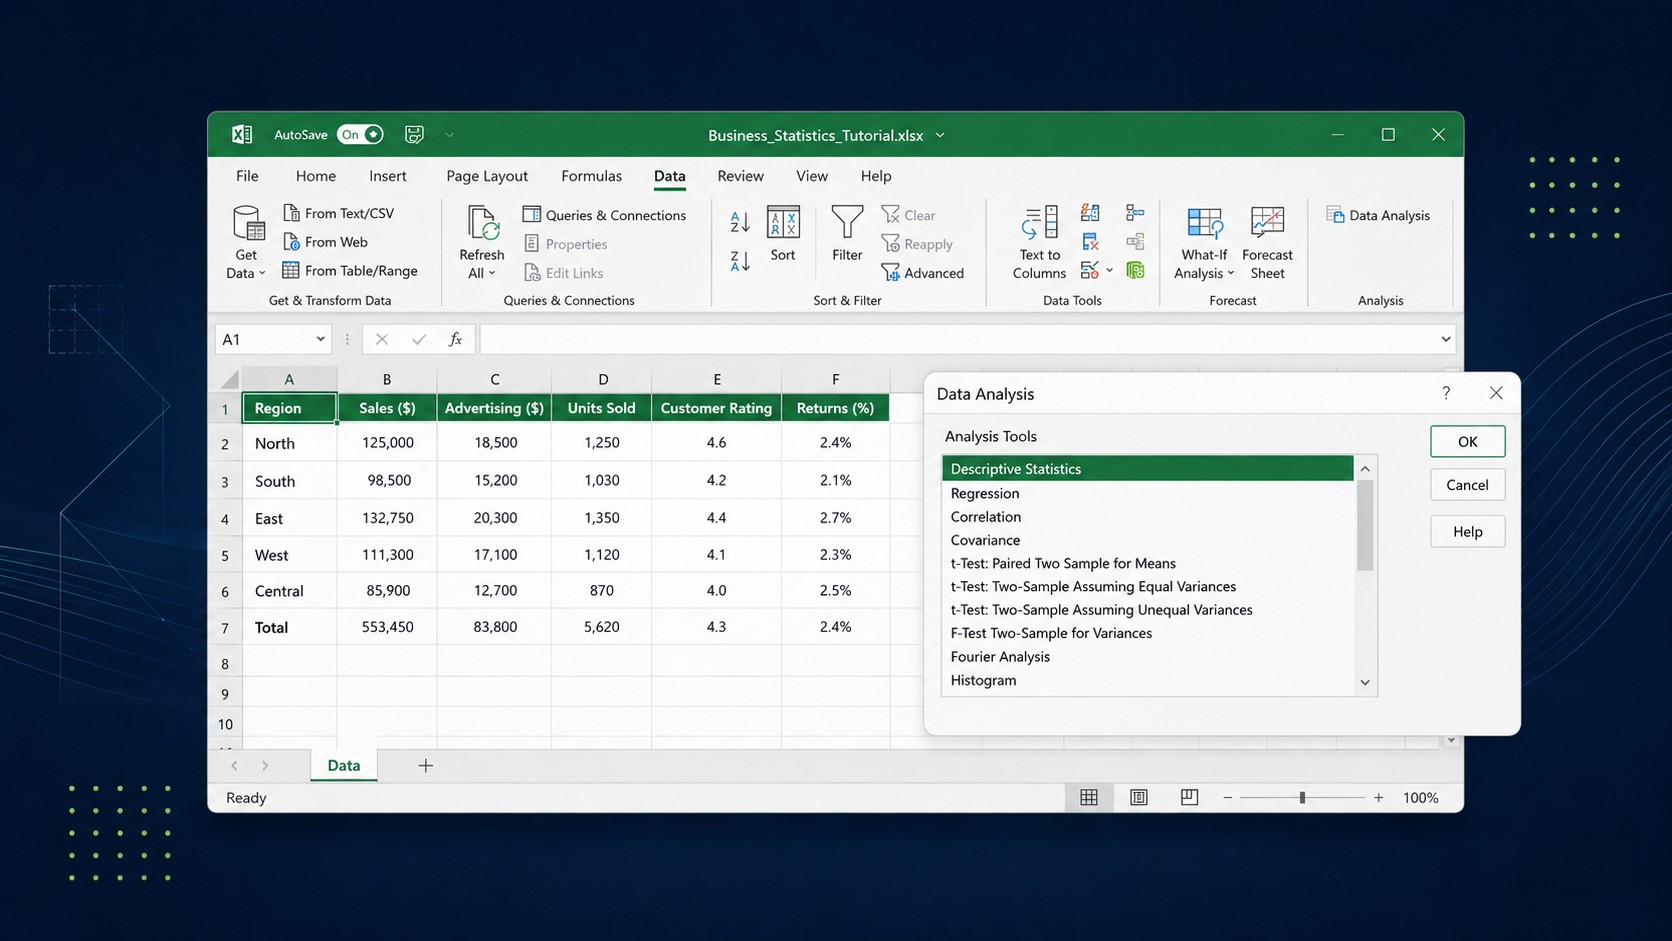Click the Remove Duplicates icon
This screenshot has width=1672, height=941.
coord(1090,241)
